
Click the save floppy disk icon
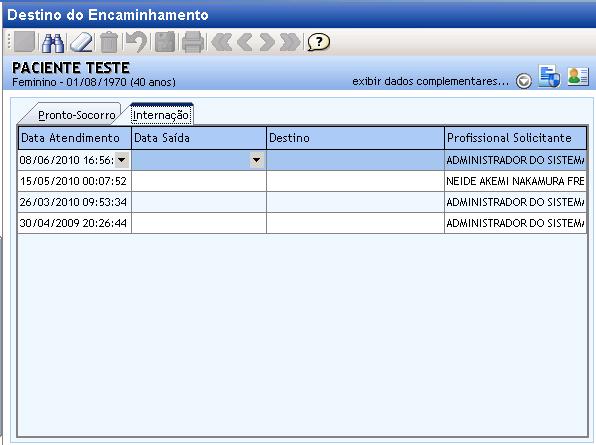165,42
